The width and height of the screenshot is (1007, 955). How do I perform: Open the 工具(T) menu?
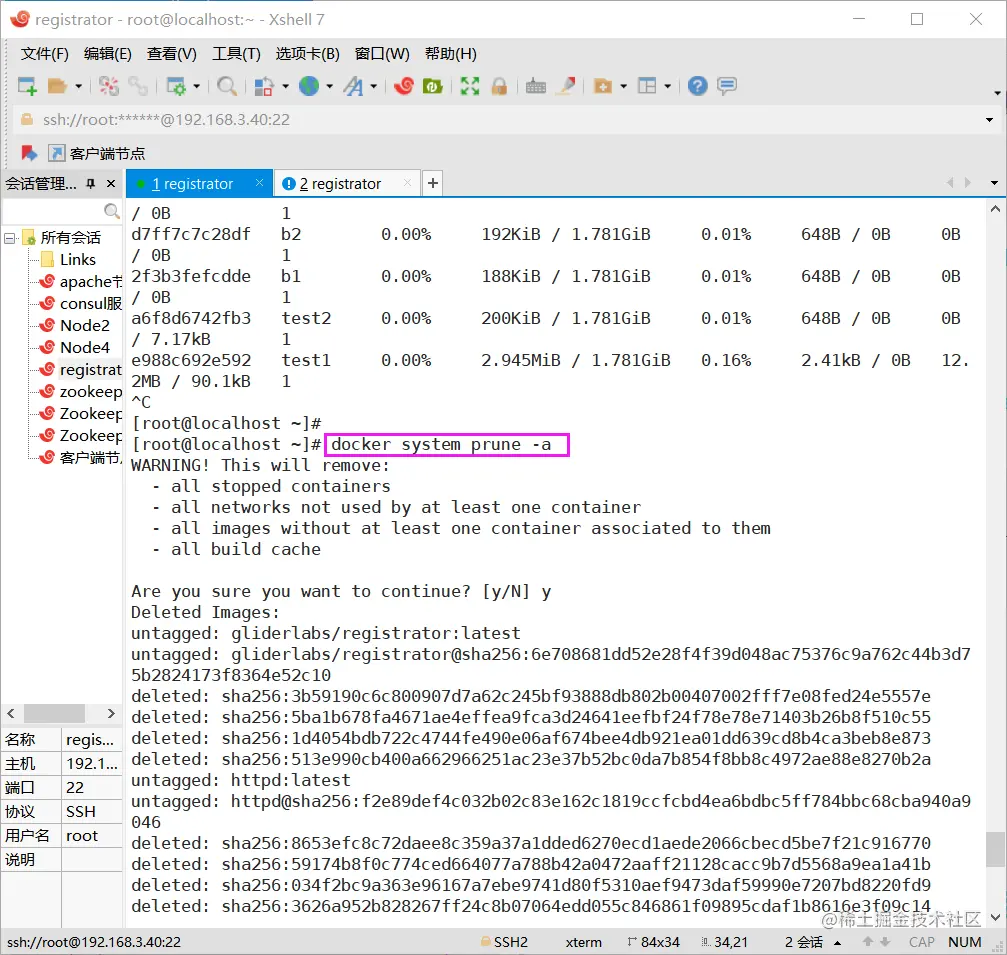tap(236, 53)
